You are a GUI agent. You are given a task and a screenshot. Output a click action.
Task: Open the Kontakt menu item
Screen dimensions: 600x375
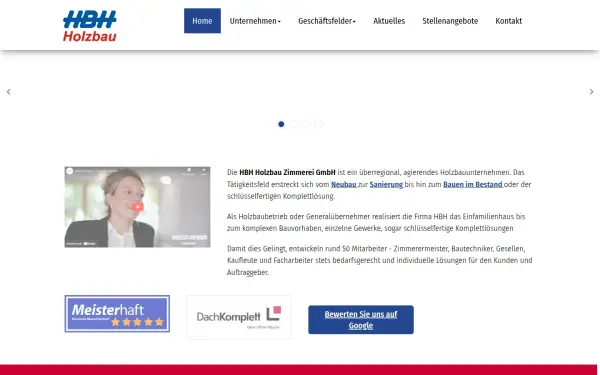[509, 21]
